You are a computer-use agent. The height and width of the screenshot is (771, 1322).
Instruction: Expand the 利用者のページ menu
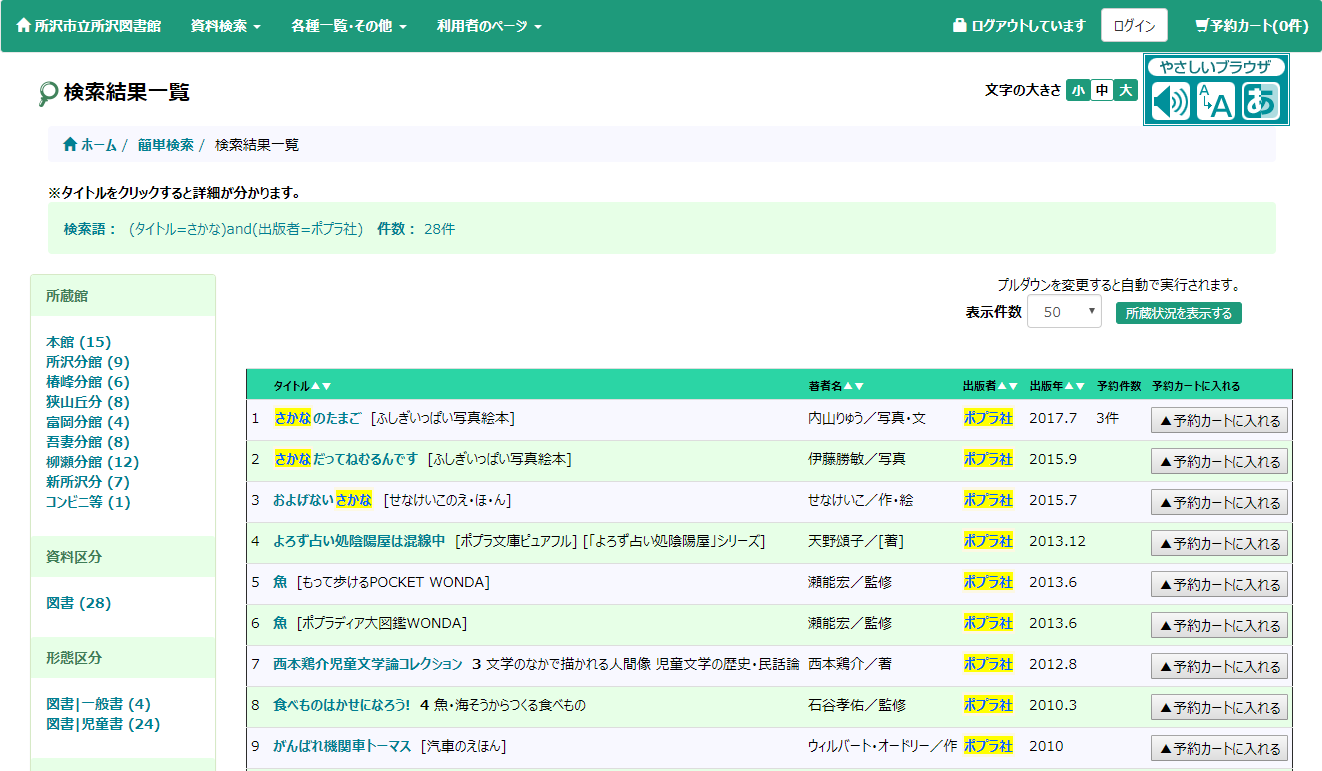coord(489,26)
